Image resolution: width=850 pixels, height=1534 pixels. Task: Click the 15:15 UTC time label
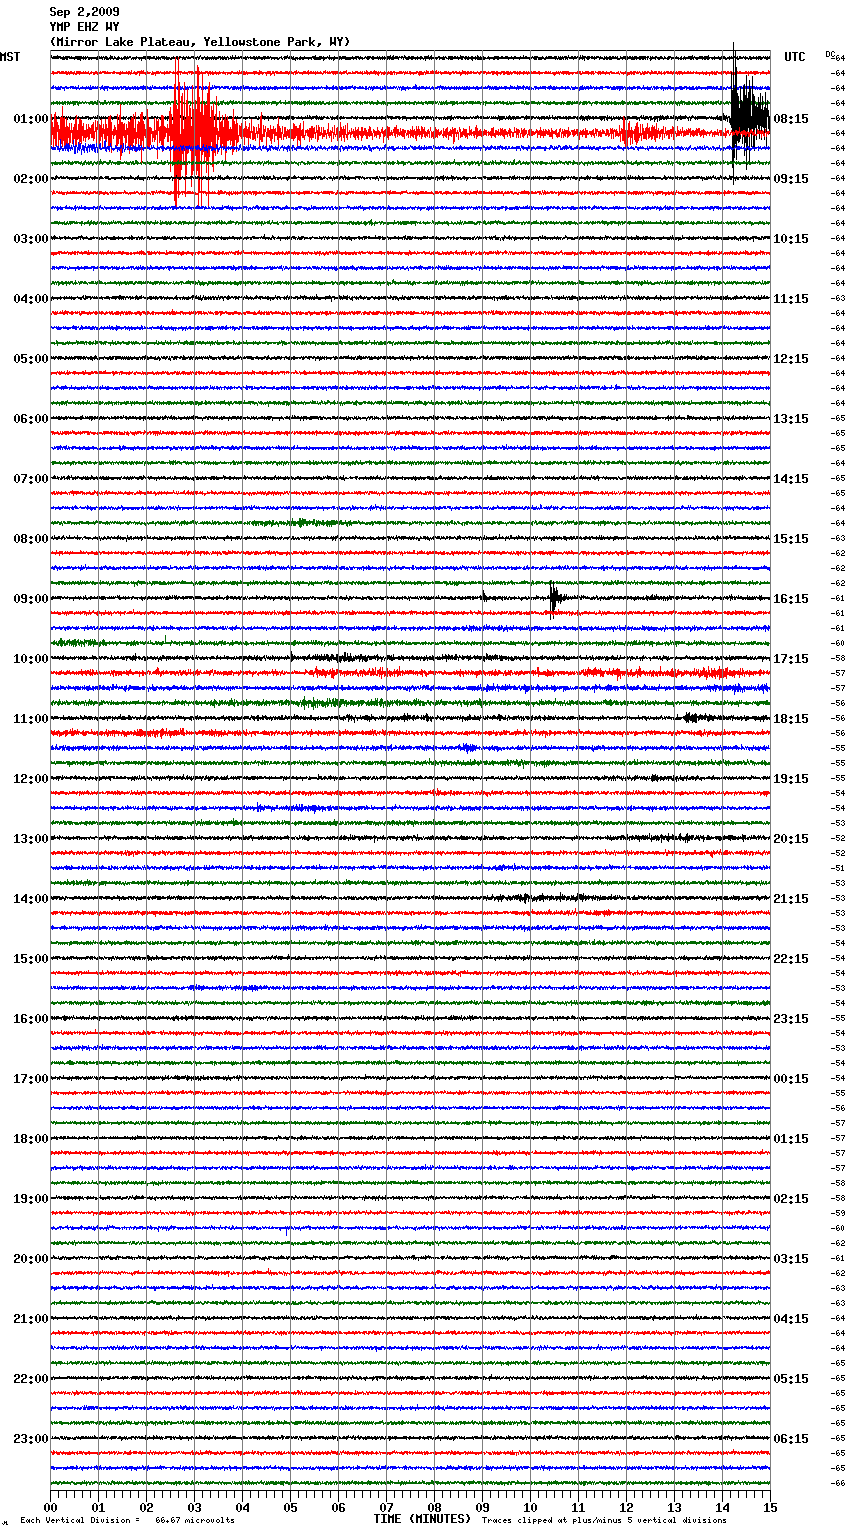coord(791,539)
